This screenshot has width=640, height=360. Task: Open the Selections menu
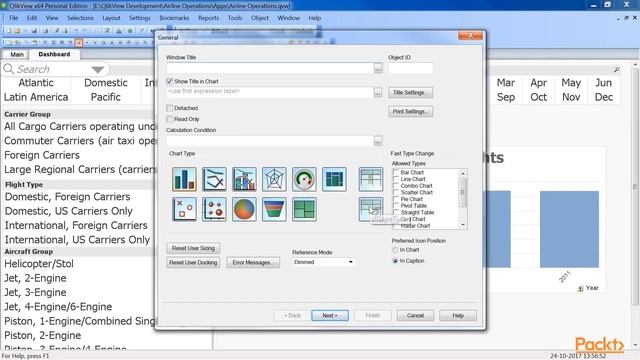[x=80, y=18]
